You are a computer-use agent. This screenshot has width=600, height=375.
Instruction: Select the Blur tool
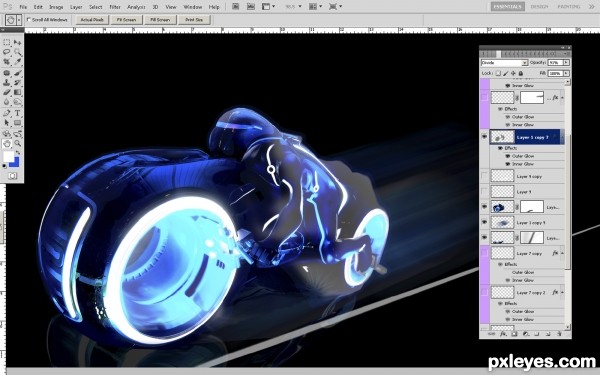pos(7,102)
